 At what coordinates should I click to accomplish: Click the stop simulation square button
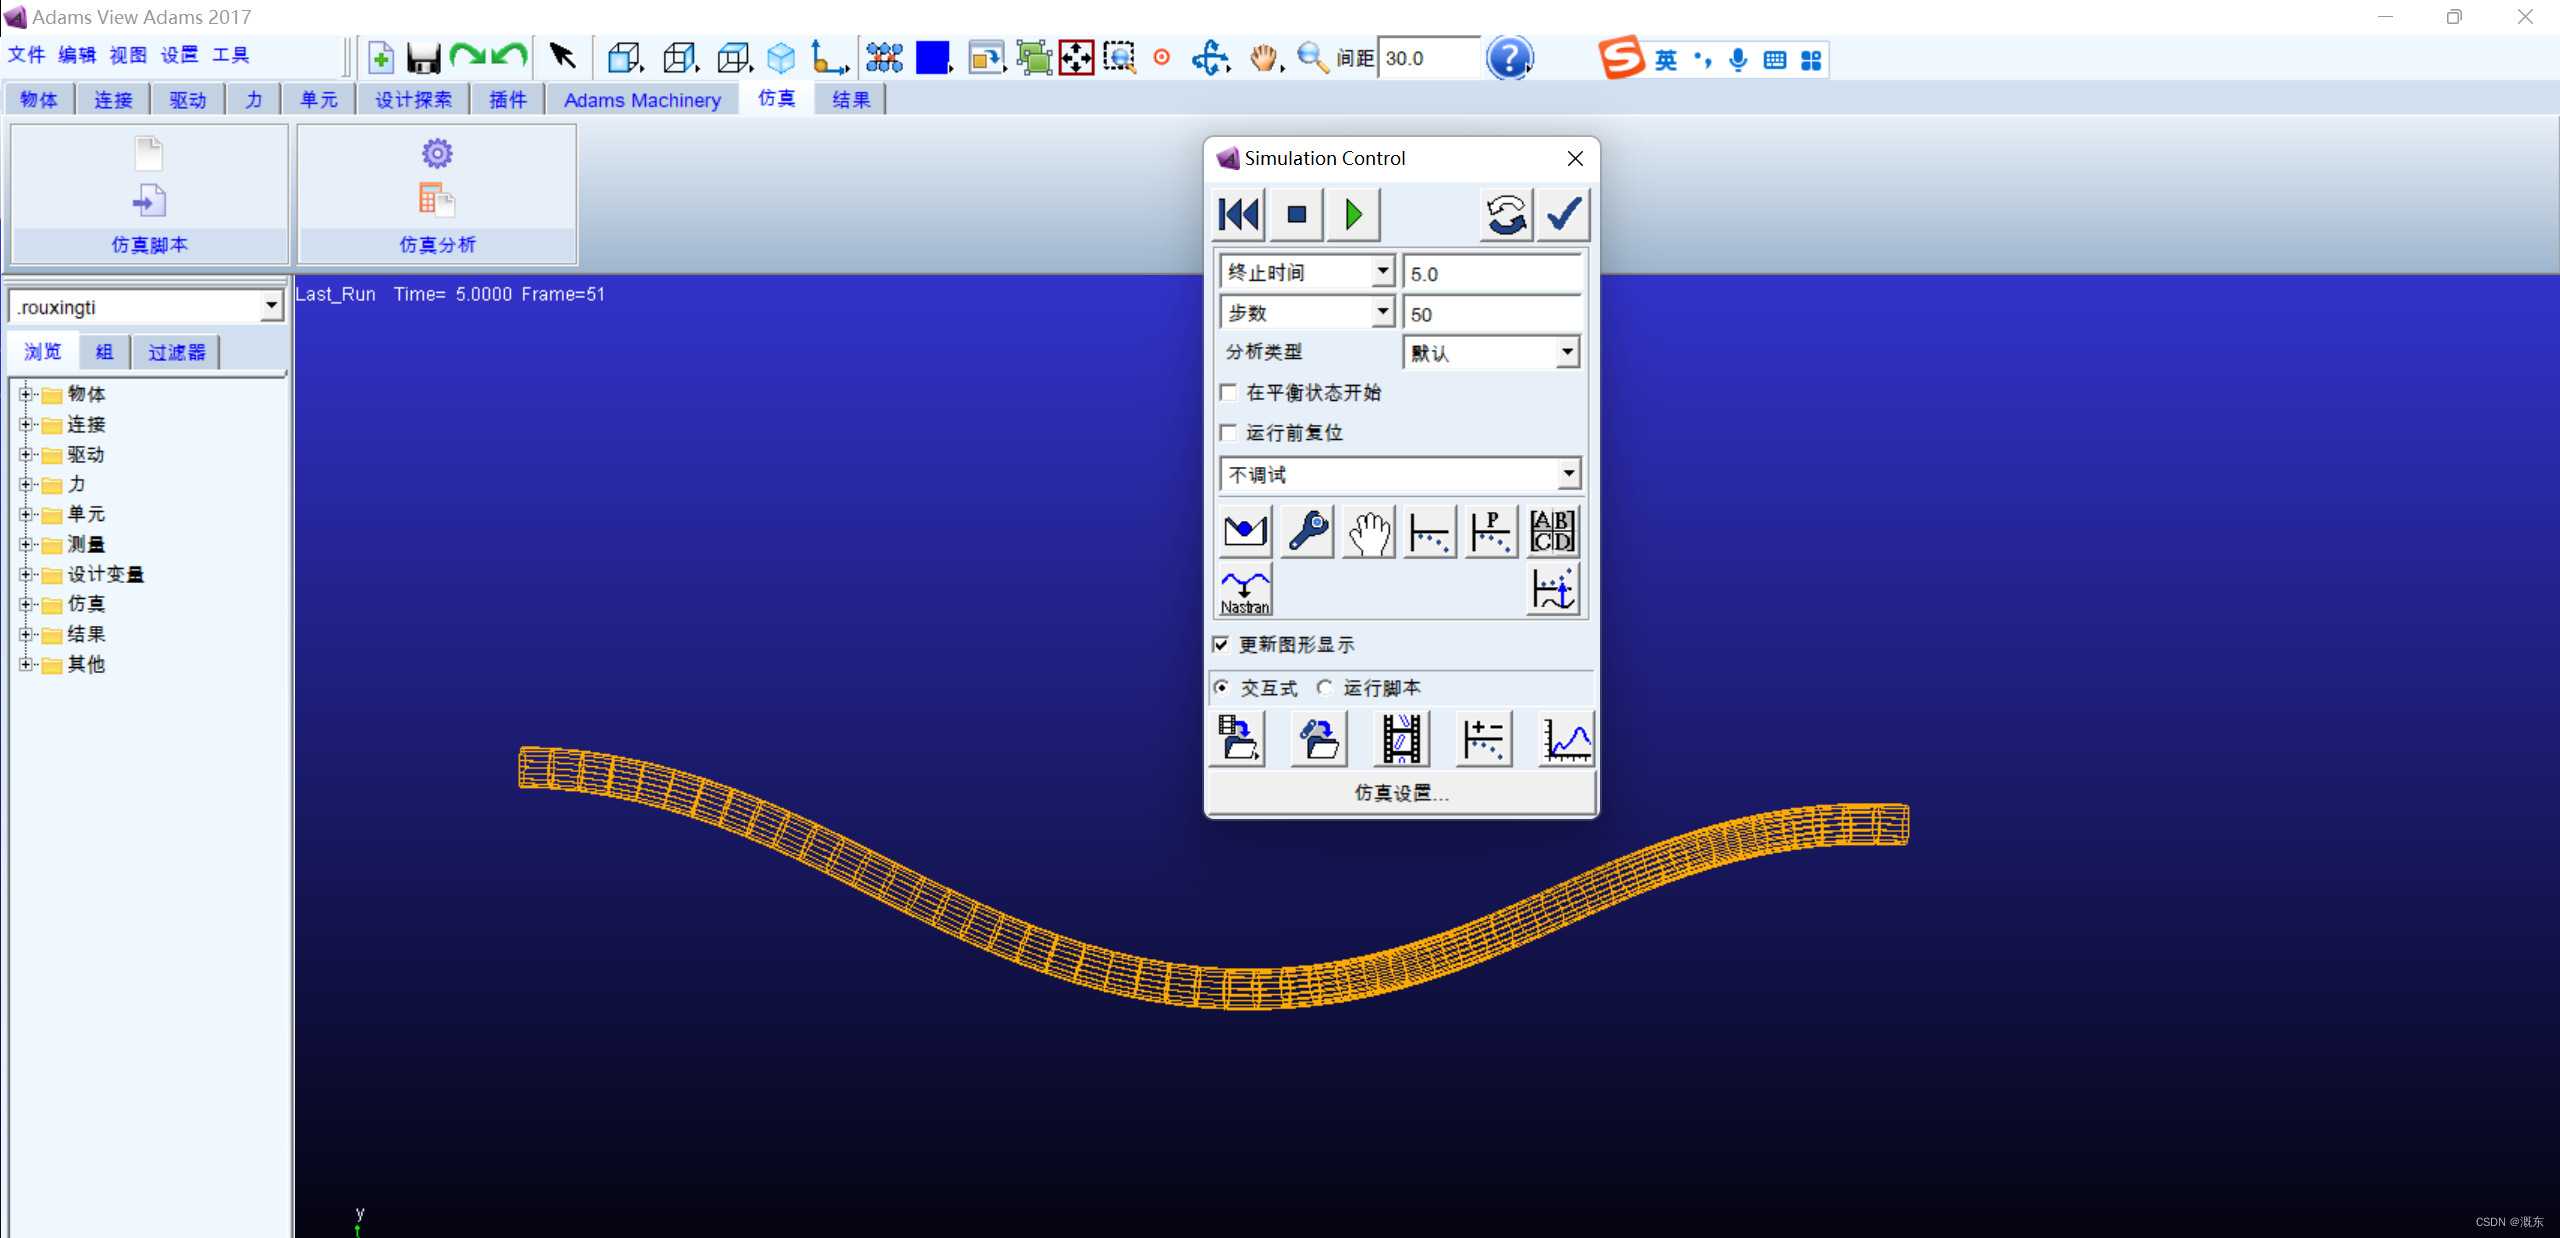(x=1296, y=214)
